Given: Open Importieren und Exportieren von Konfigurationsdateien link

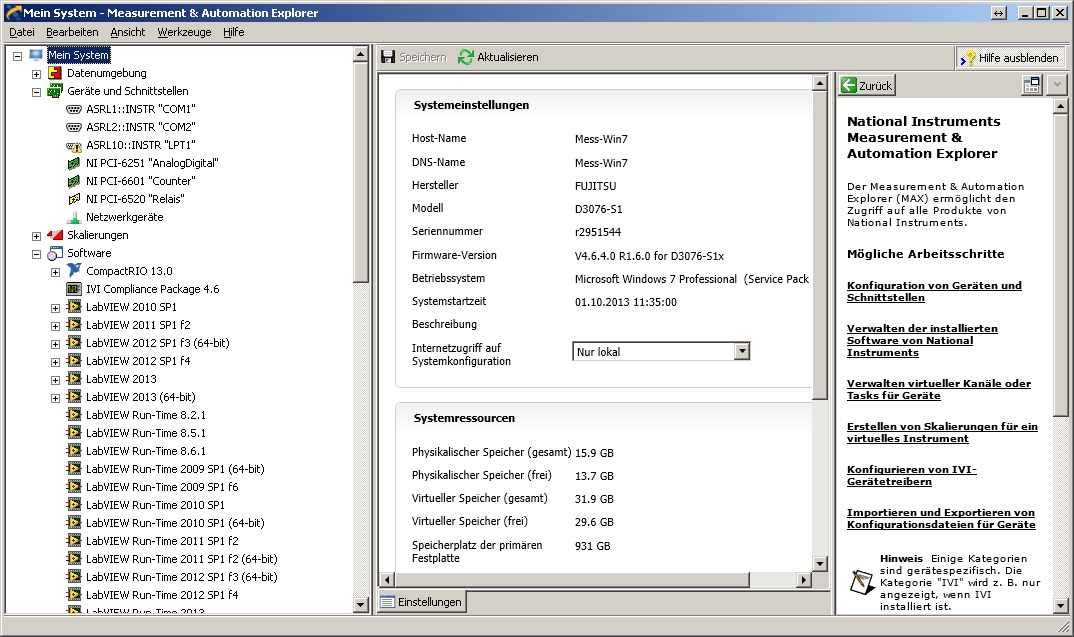Looking at the screenshot, I should [941, 519].
